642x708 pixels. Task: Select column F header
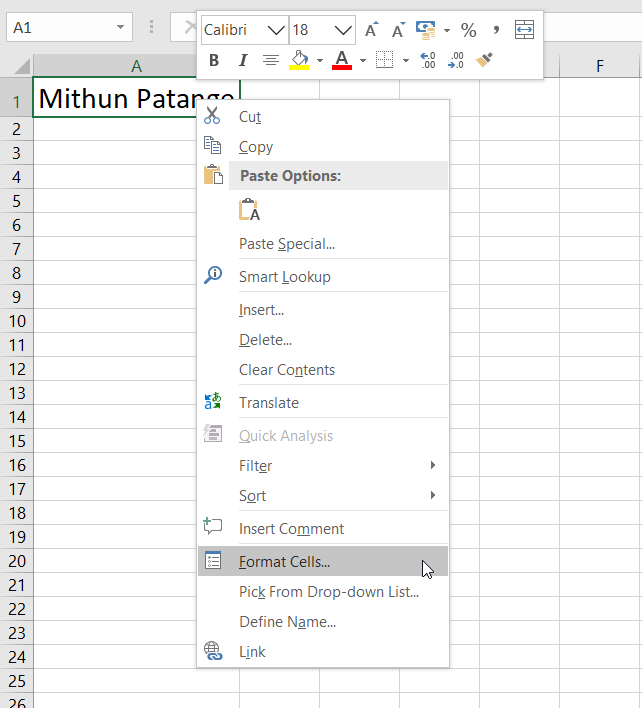point(600,66)
